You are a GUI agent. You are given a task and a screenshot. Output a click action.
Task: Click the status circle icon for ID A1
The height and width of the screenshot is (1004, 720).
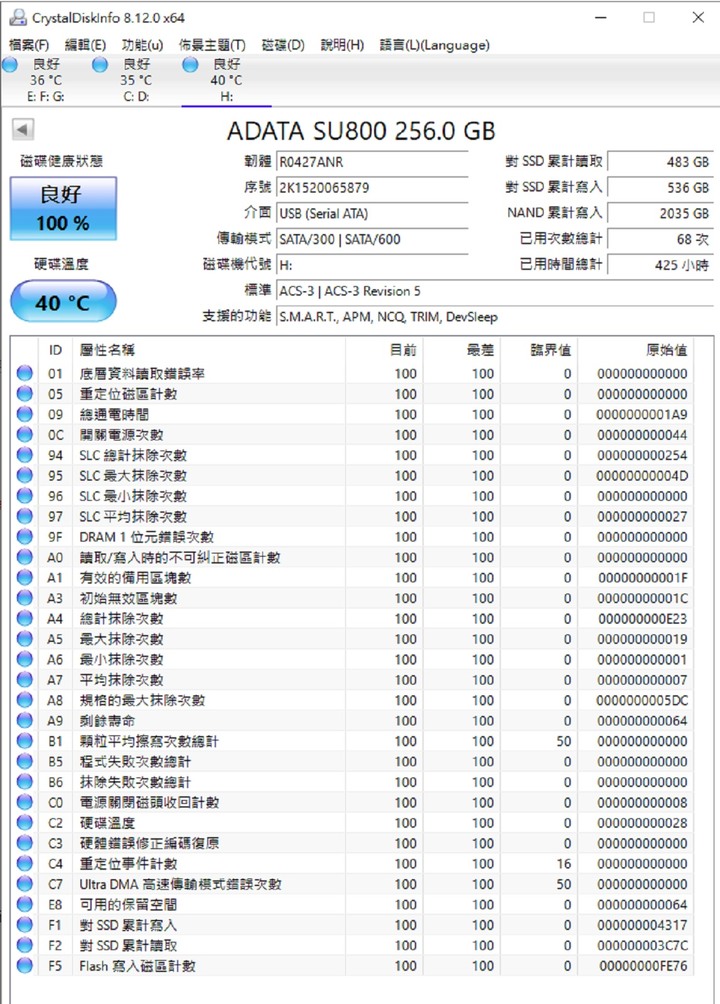point(25,577)
